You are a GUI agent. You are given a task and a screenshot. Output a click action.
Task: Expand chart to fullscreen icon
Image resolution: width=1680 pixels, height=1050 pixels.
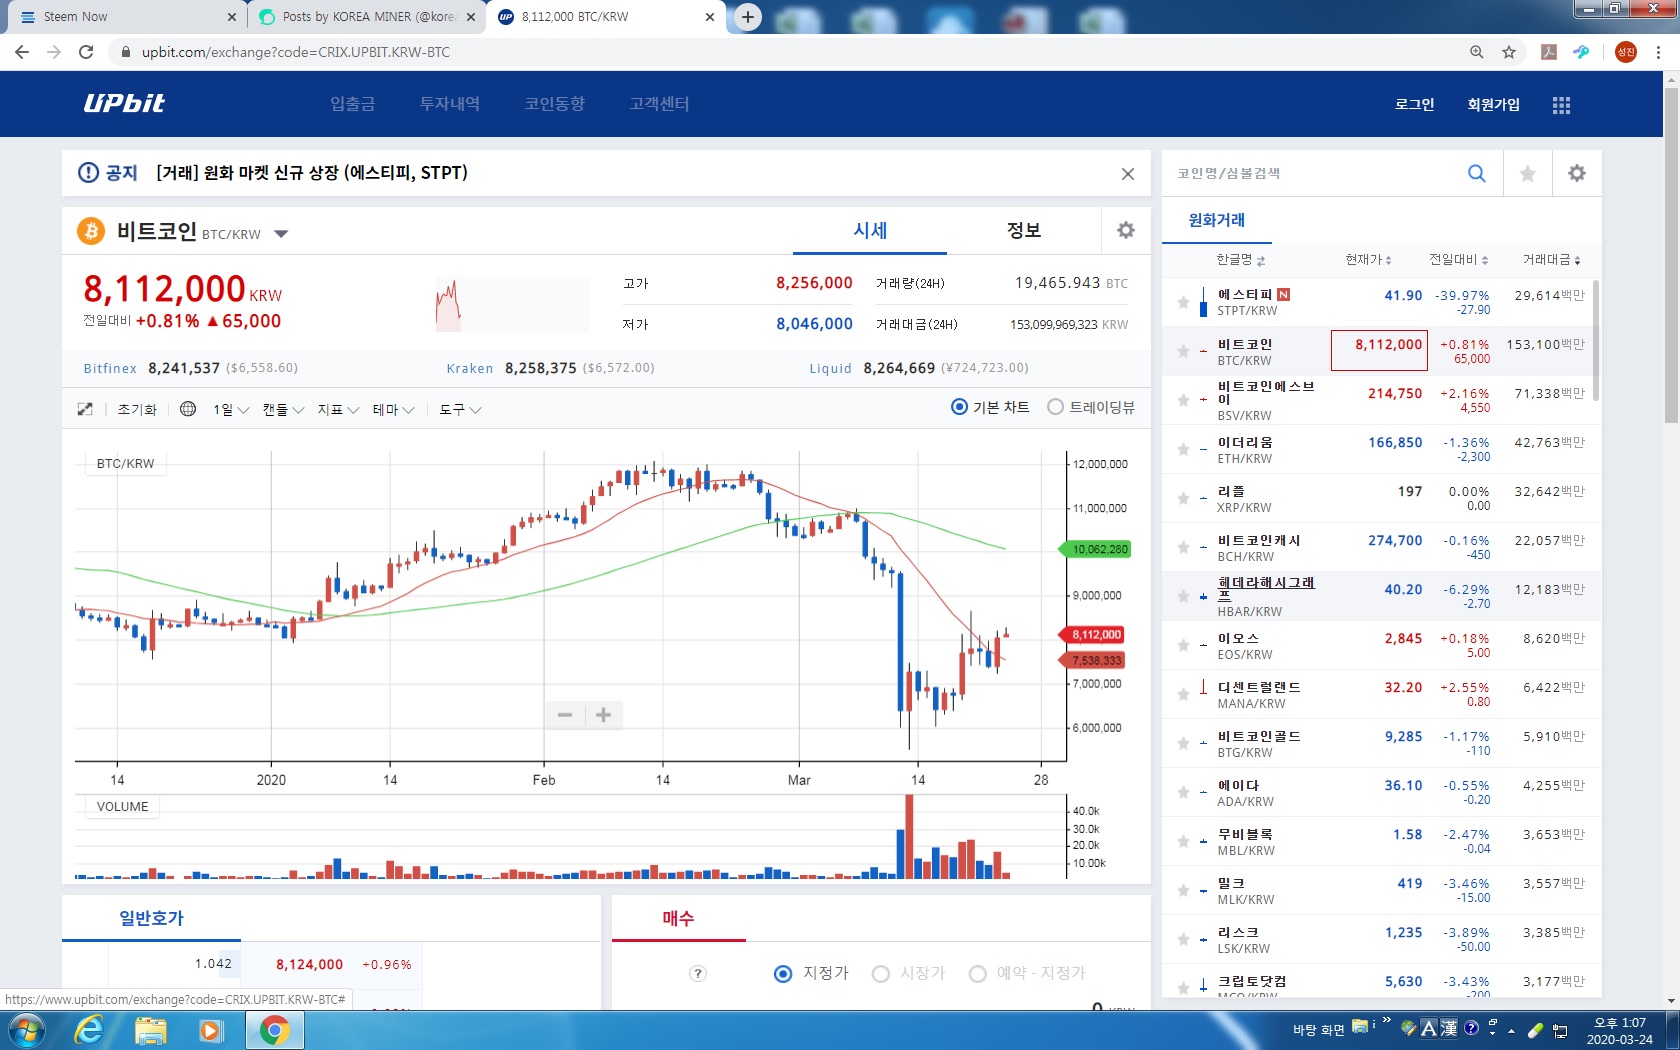(85, 409)
